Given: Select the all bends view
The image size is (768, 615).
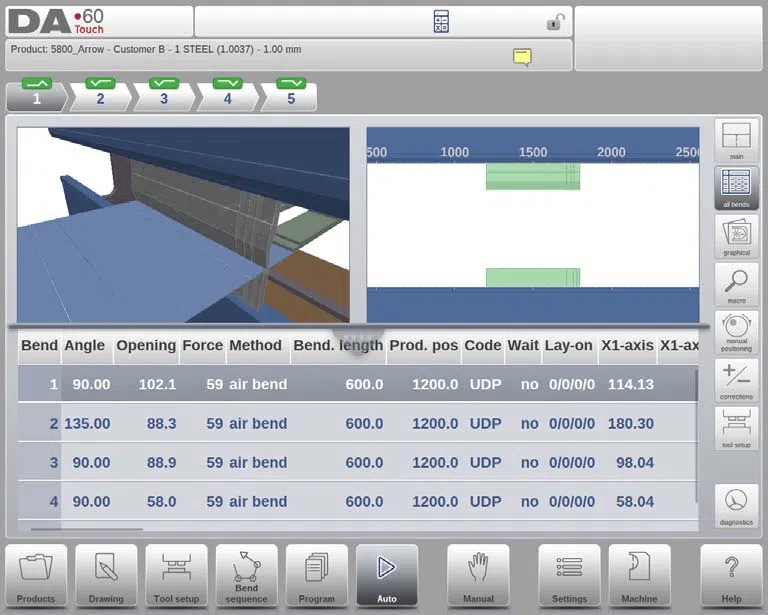Looking at the screenshot, I should coord(736,188).
